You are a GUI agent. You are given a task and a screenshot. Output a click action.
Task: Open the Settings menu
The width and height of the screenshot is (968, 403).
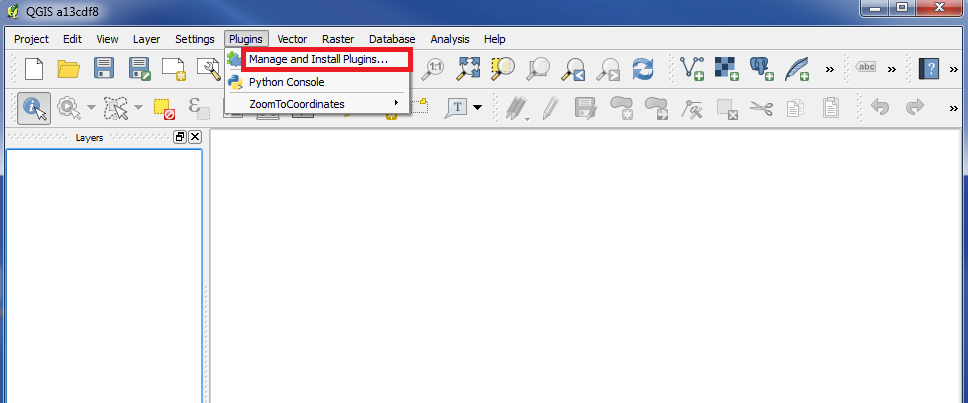194,39
